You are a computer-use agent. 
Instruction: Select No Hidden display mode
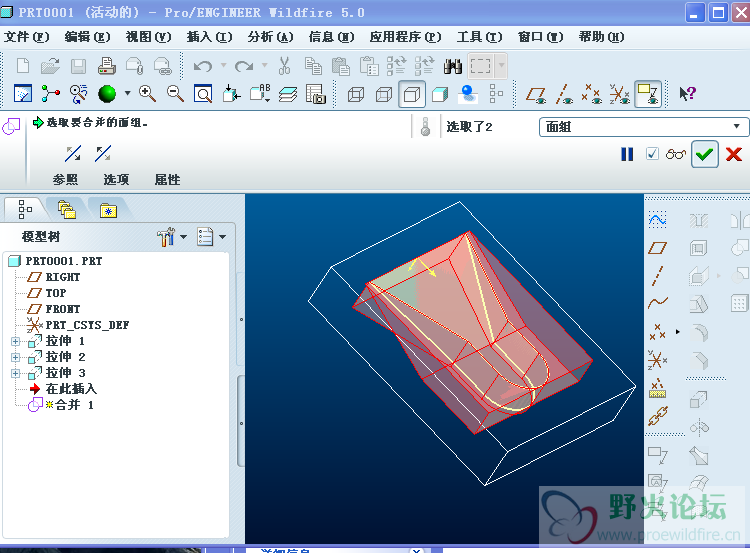[412, 94]
